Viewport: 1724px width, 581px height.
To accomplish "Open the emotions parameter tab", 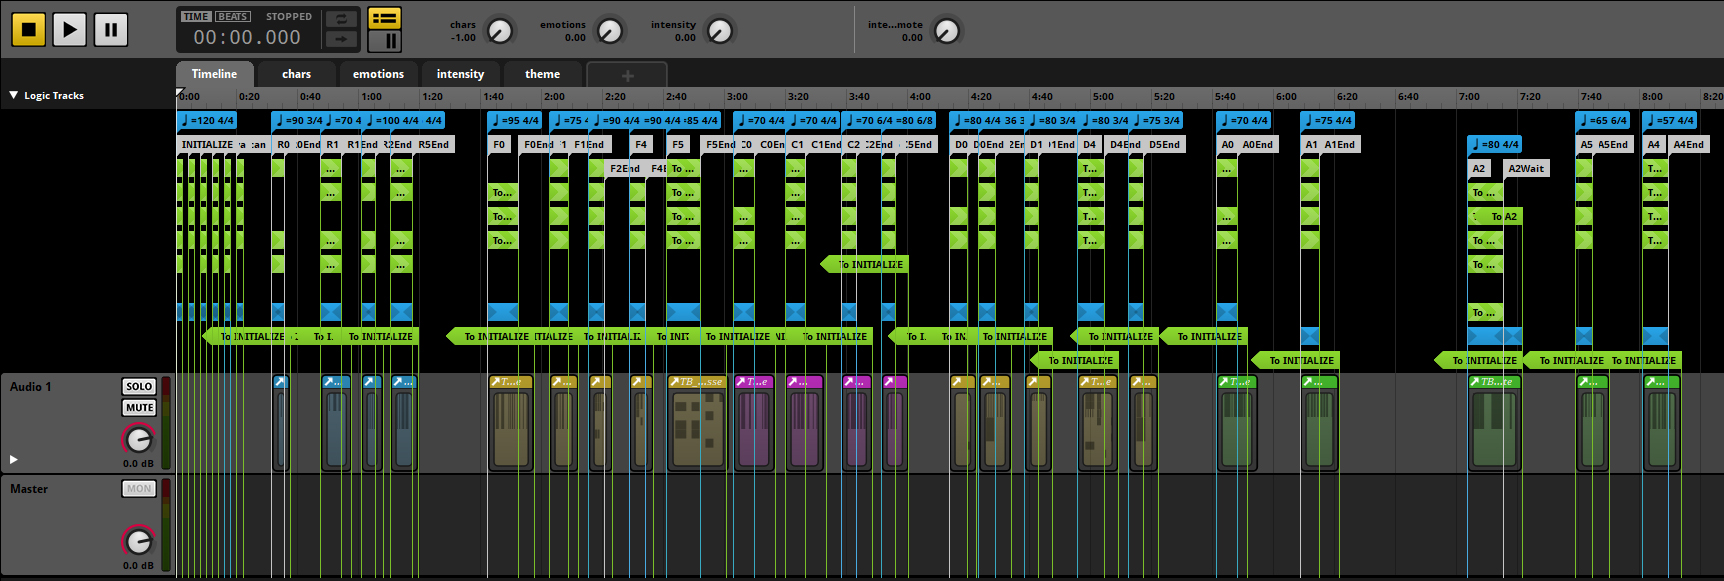I will (378, 74).
